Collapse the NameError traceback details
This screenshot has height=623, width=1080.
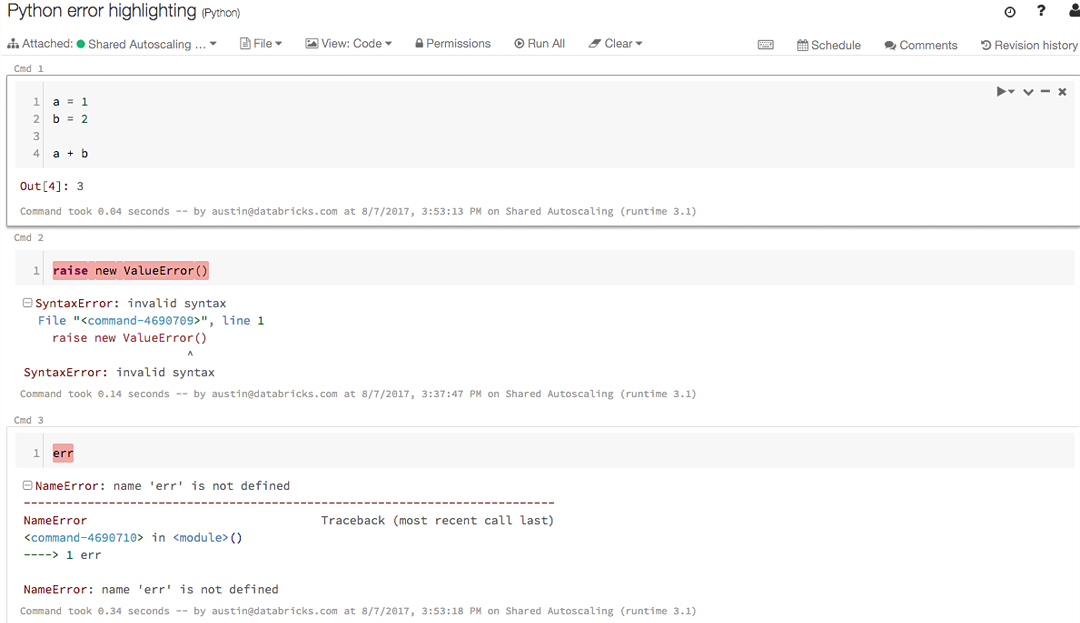point(28,485)
